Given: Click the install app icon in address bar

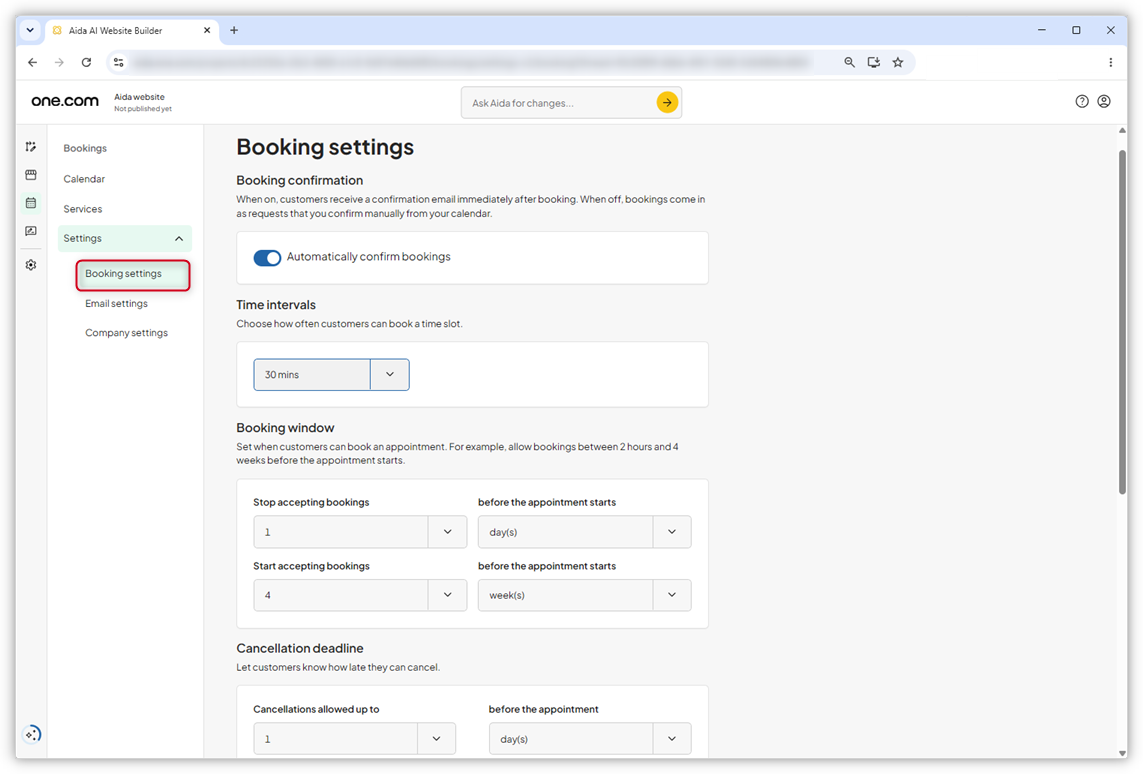Looking at the screenshot, I should [873, 63].
